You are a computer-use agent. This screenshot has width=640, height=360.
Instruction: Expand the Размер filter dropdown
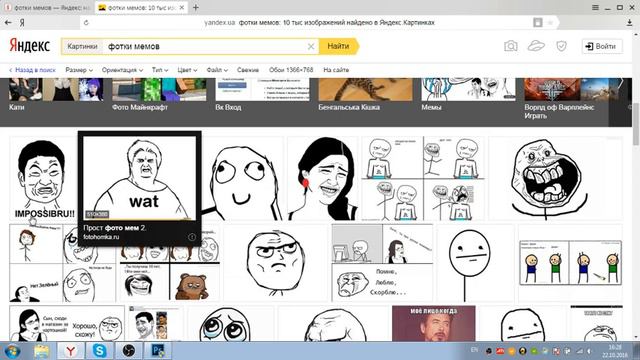pos(79,70)
